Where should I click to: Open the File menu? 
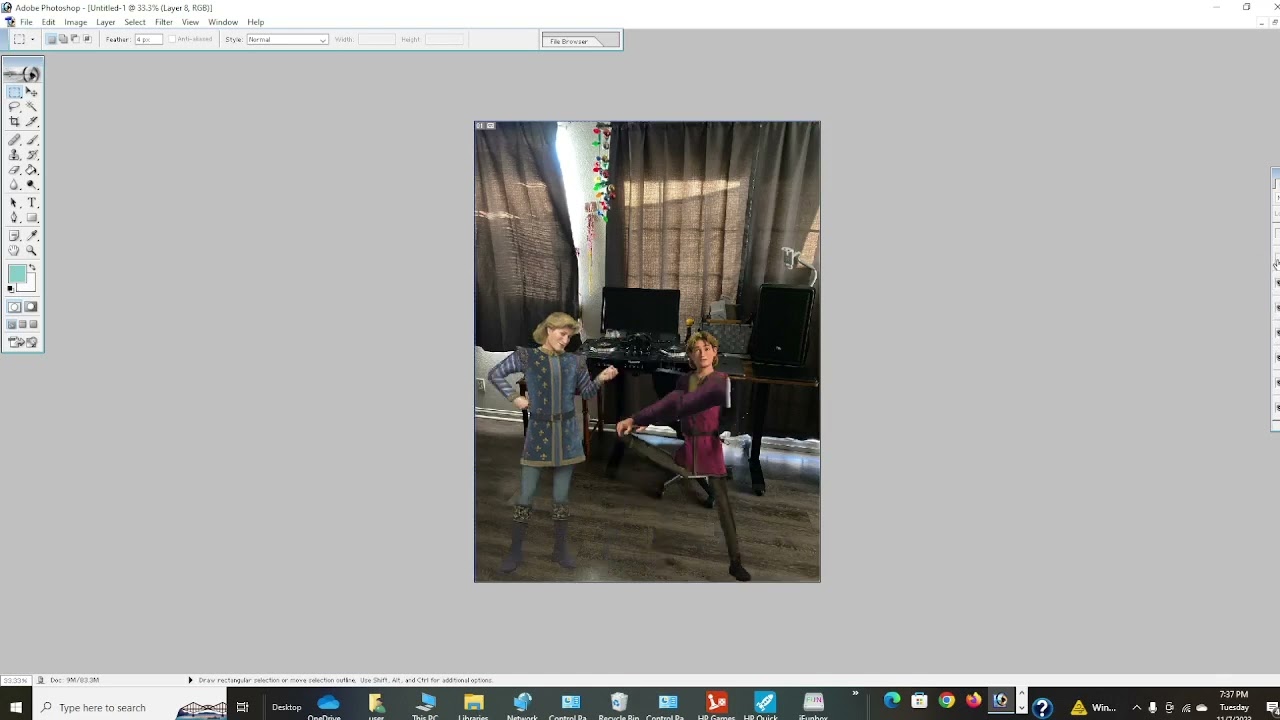26,22
